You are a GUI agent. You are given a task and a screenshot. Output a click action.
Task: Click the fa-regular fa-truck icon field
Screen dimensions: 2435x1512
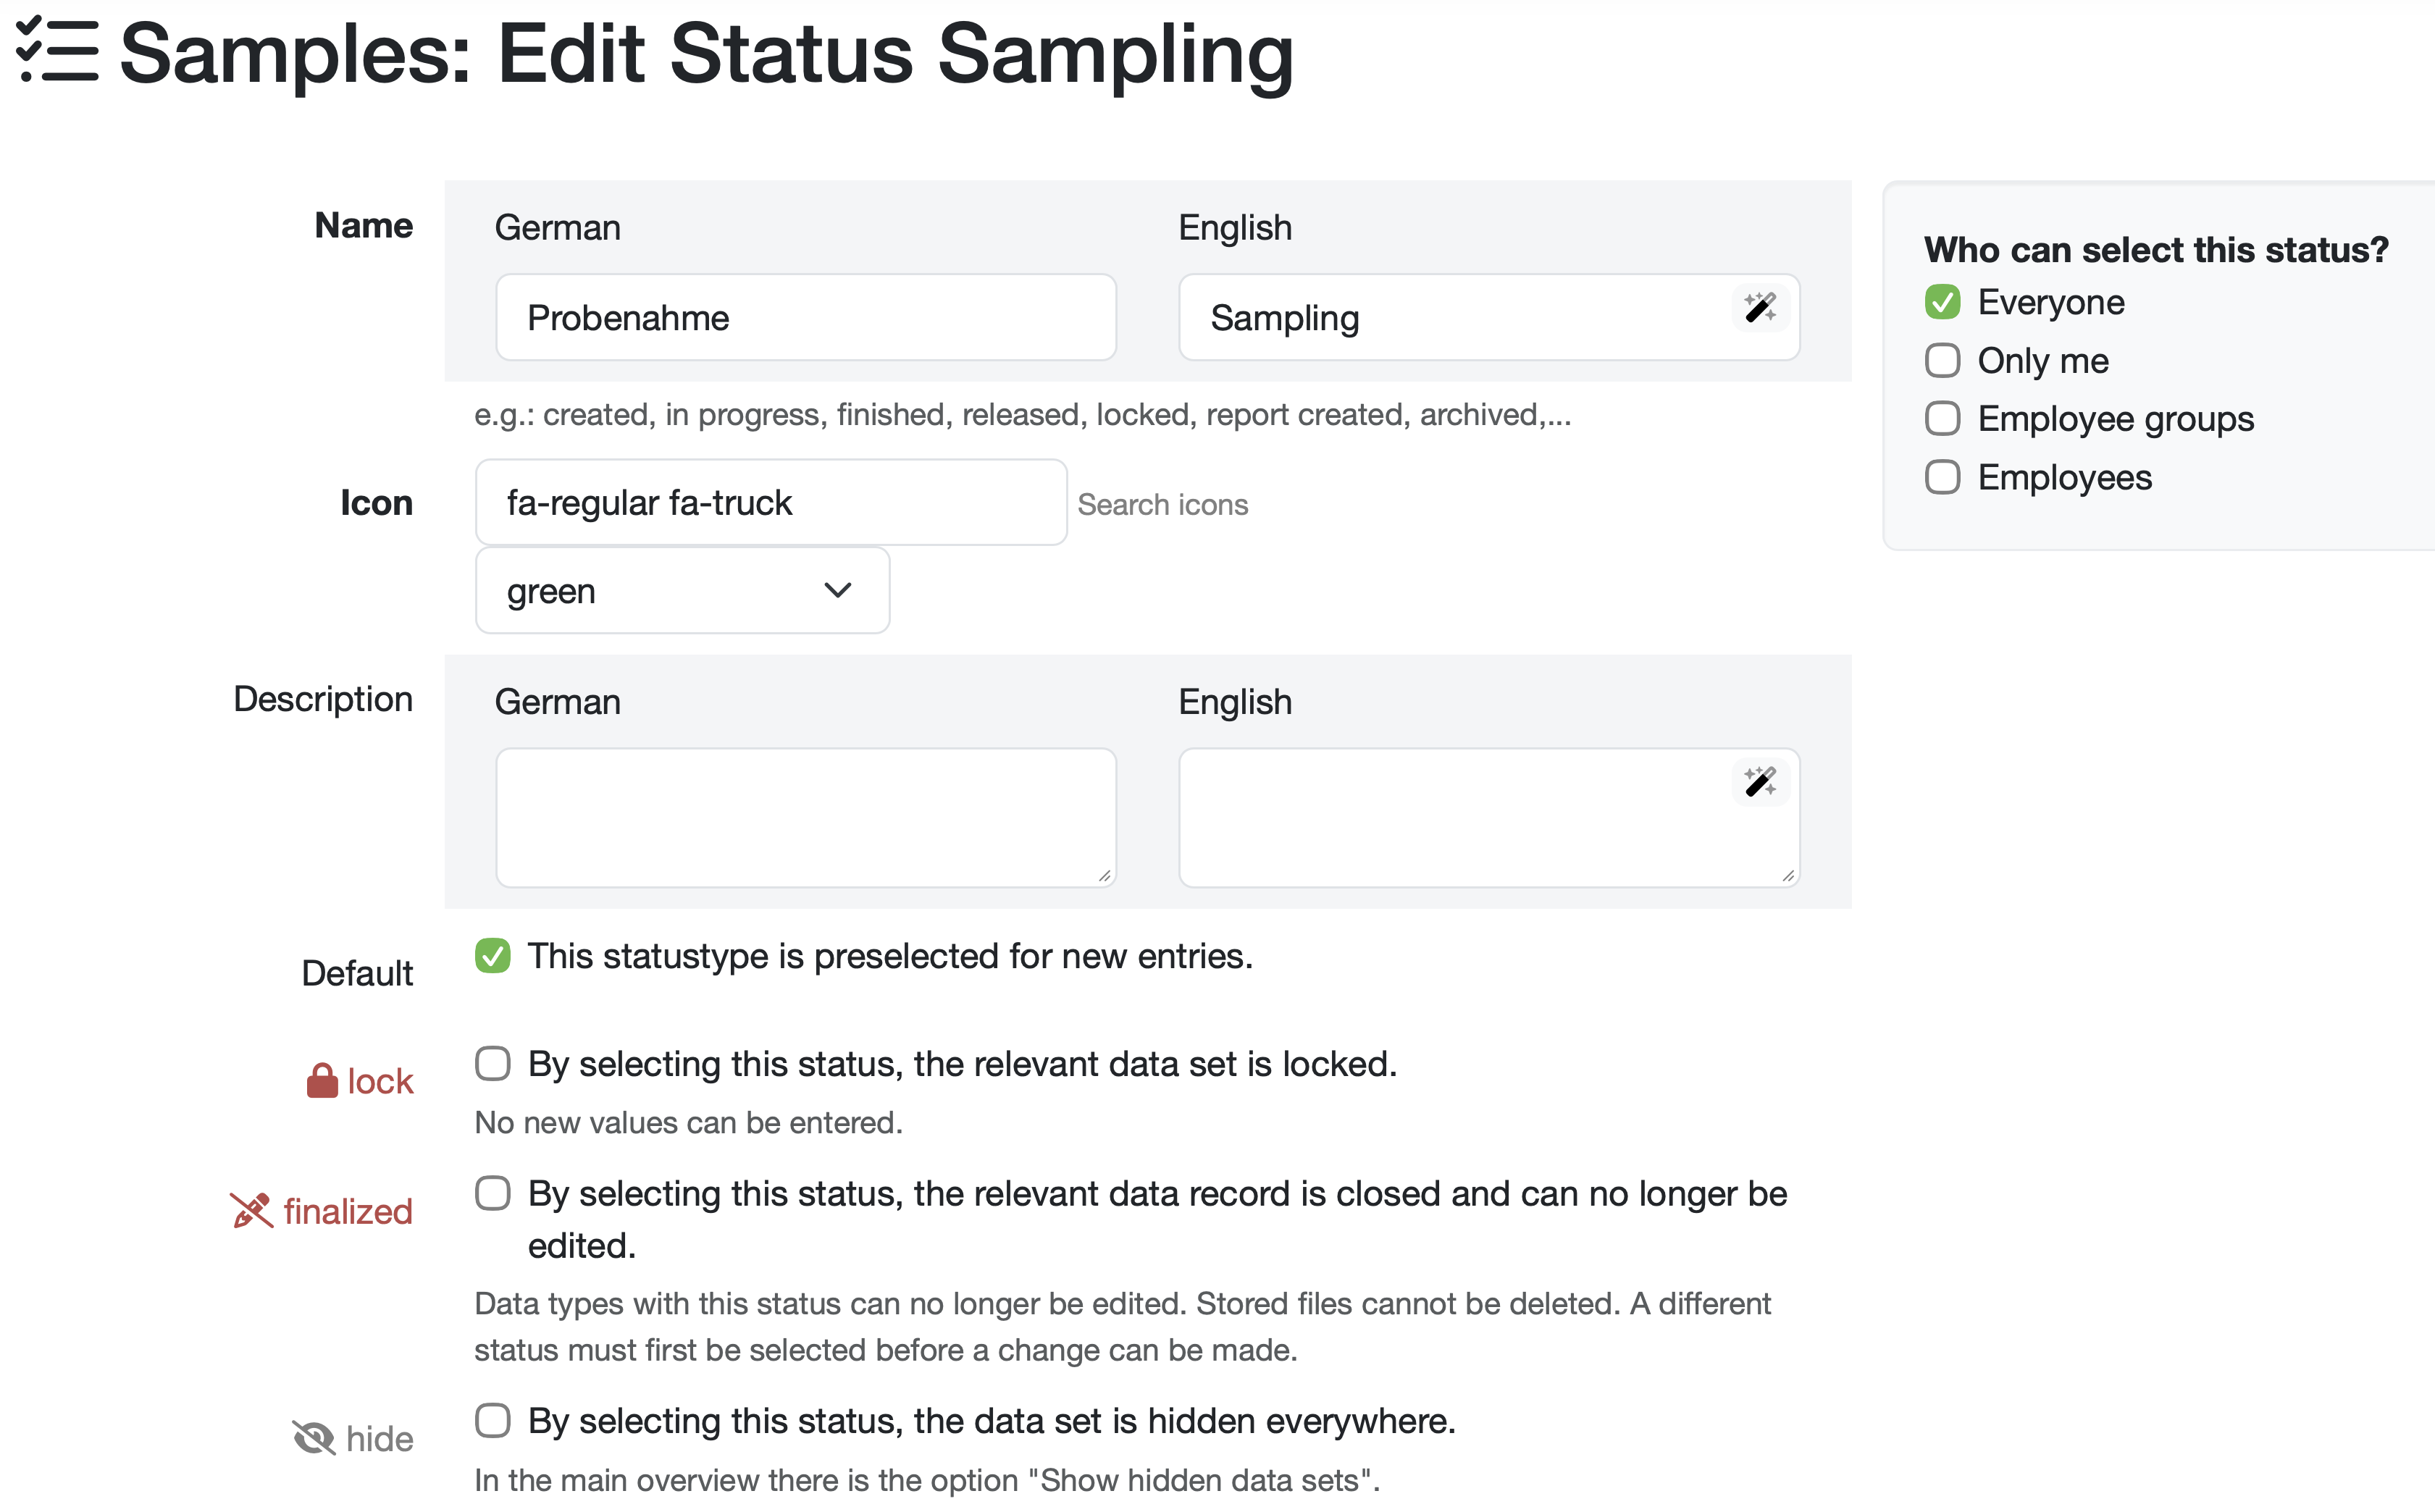[x=770, y=503]
